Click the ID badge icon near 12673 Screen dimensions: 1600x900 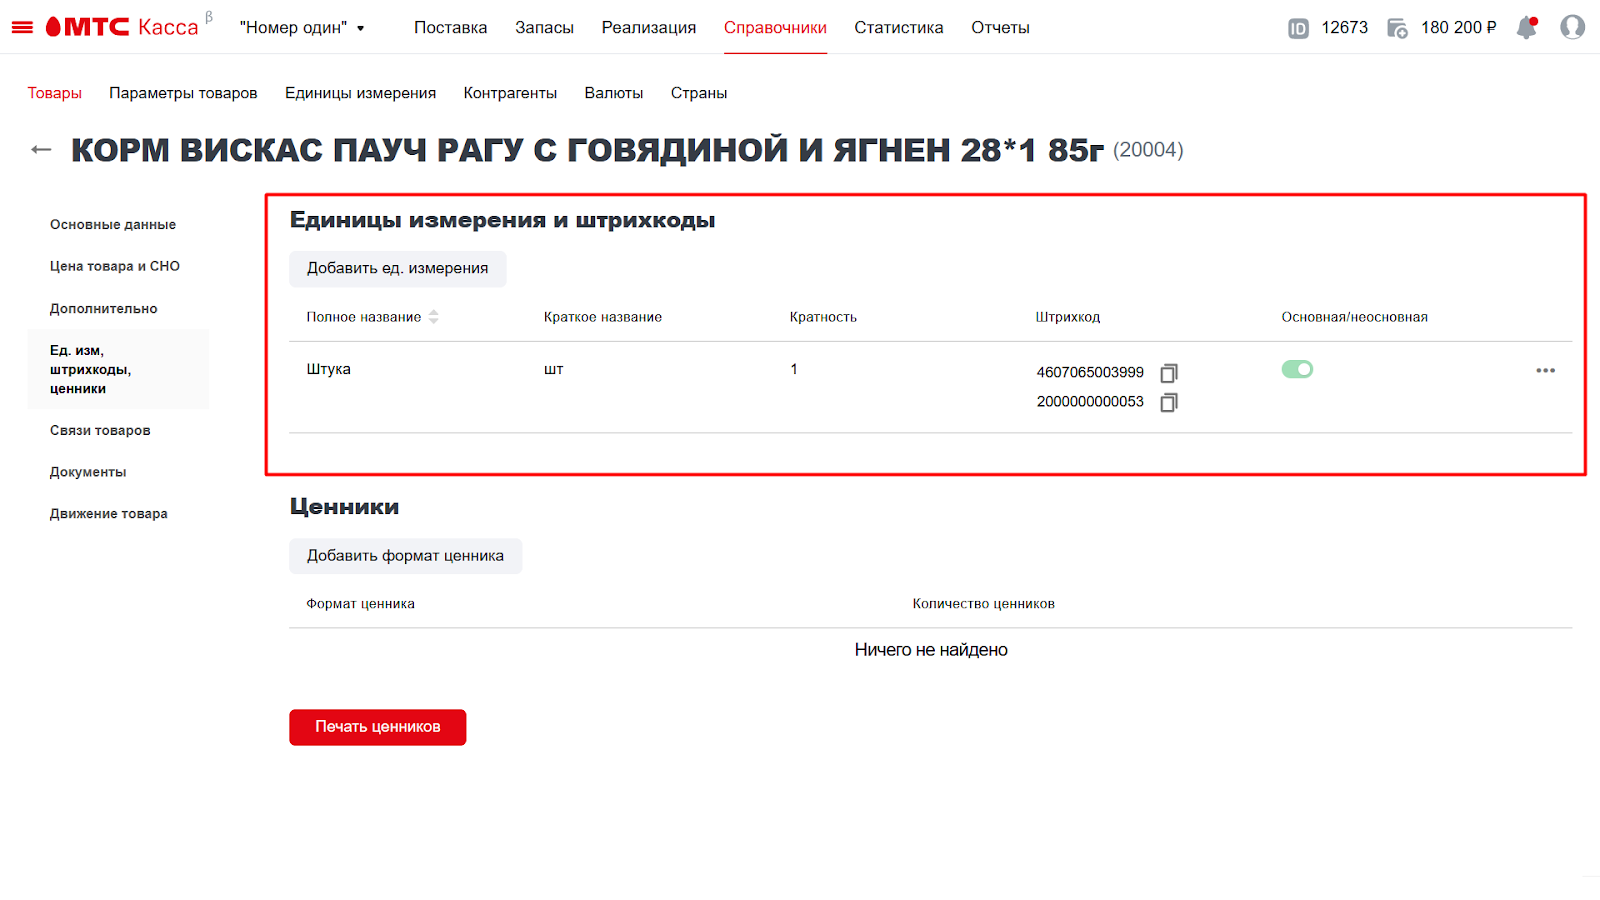[1298, 28]
